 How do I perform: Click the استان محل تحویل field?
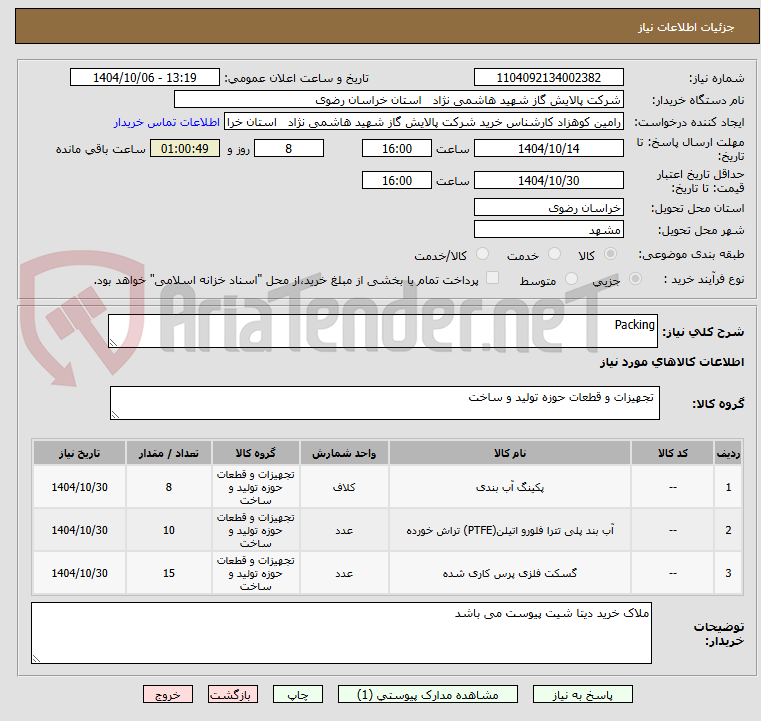click(548, 207)
